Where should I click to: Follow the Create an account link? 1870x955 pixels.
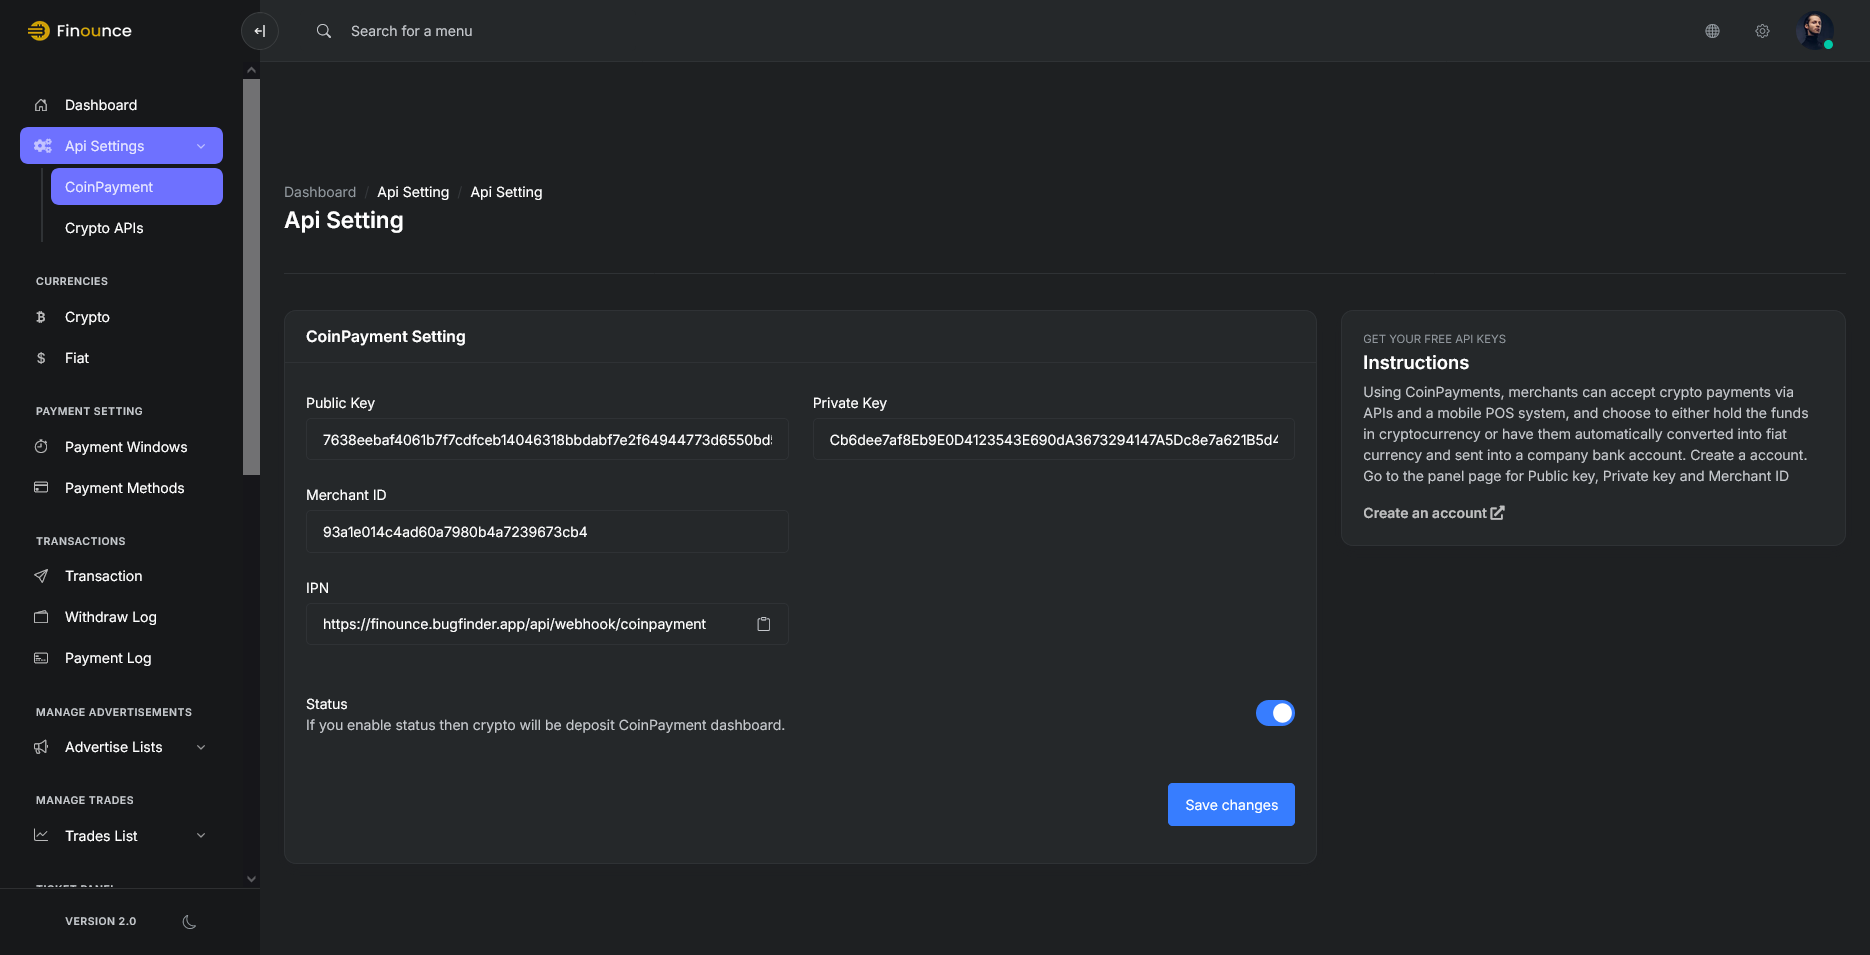point(1433,513)
